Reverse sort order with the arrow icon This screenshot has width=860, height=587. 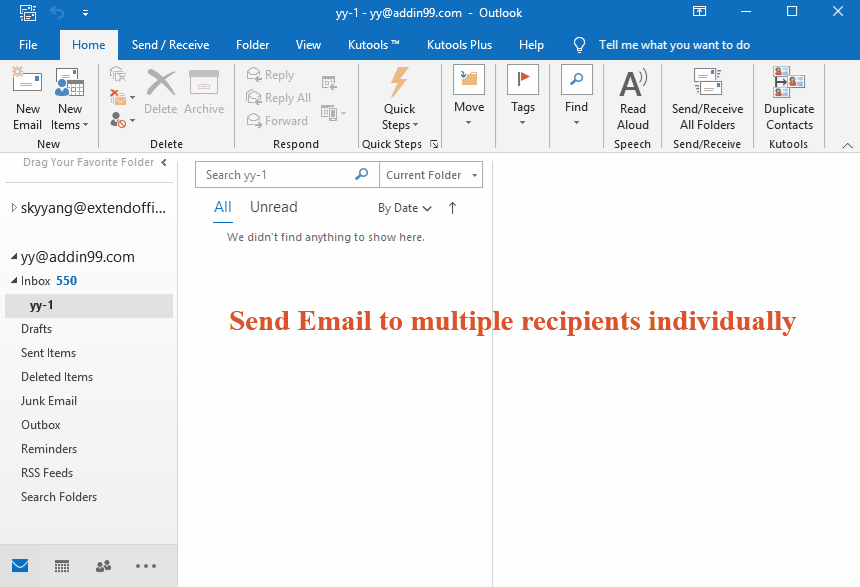click(x=451, y=207)
